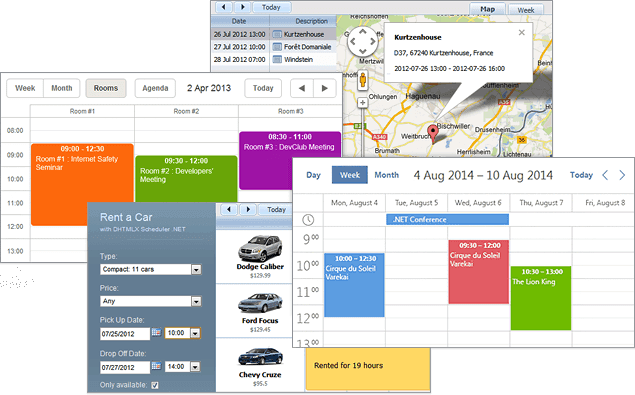
Task: Toggle the Only available checkbox
Action: (155, 385)
